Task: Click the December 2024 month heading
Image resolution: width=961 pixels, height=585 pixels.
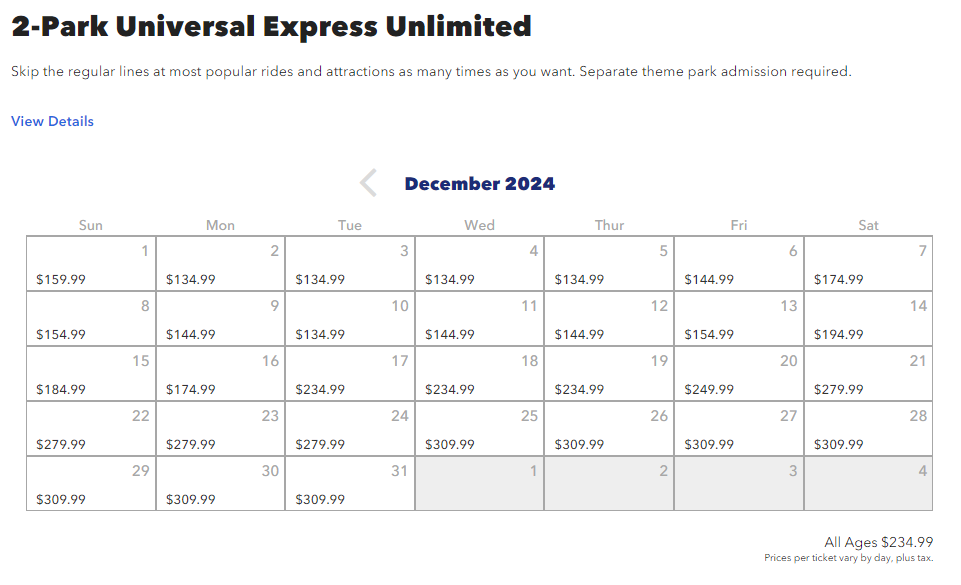Action: click(x=479, y=184)
